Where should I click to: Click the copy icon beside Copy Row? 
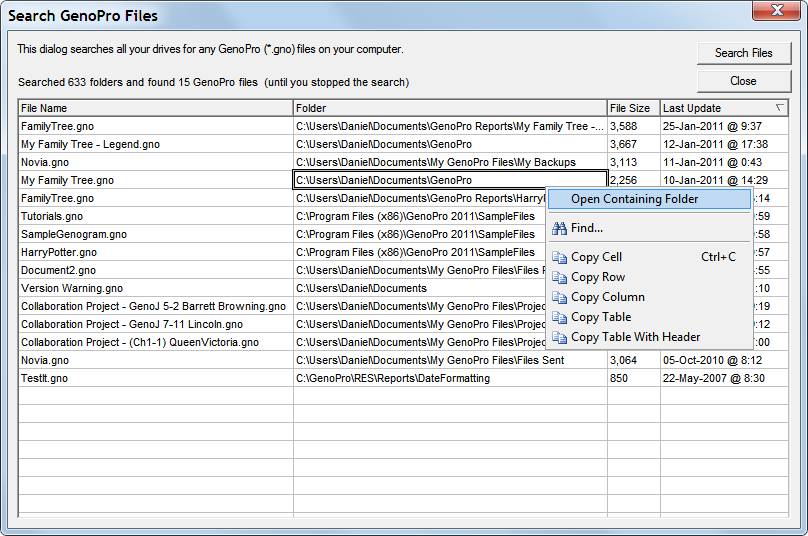pyautogui.click(x=559, y=277)
